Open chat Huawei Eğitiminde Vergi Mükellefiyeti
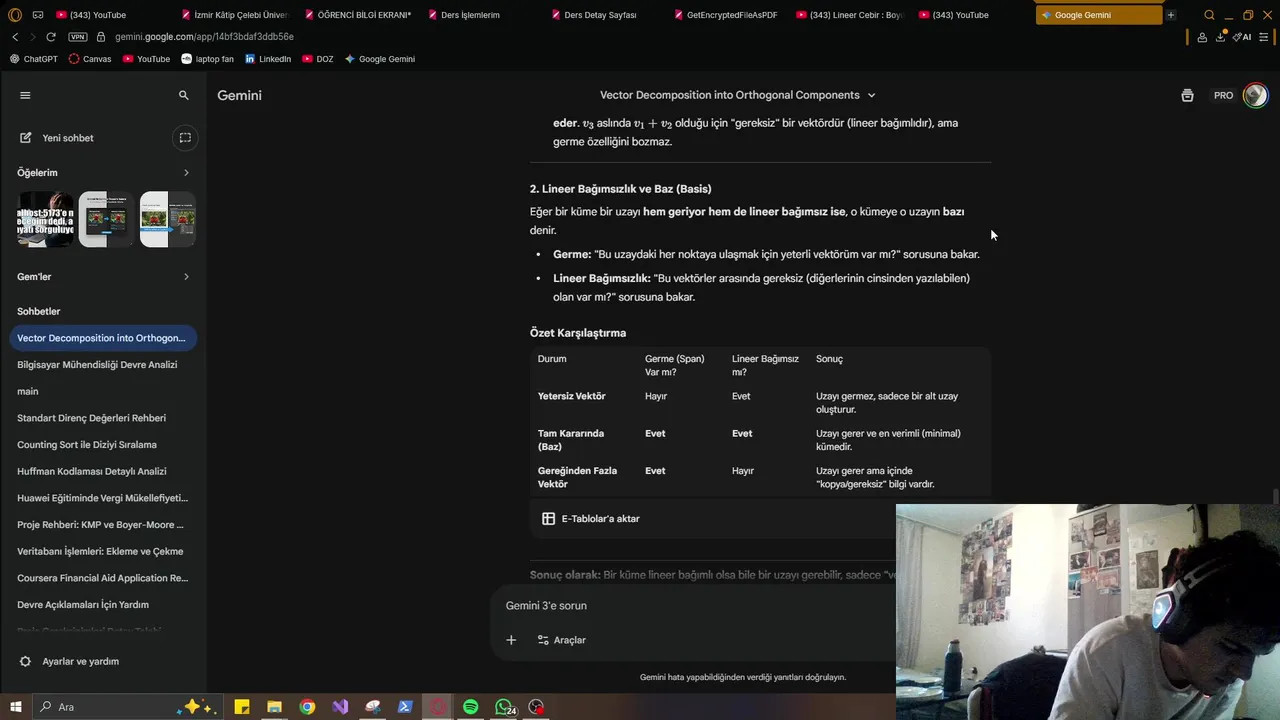The height and width of the screenshot is (720, 1280). tap(103, 498)
